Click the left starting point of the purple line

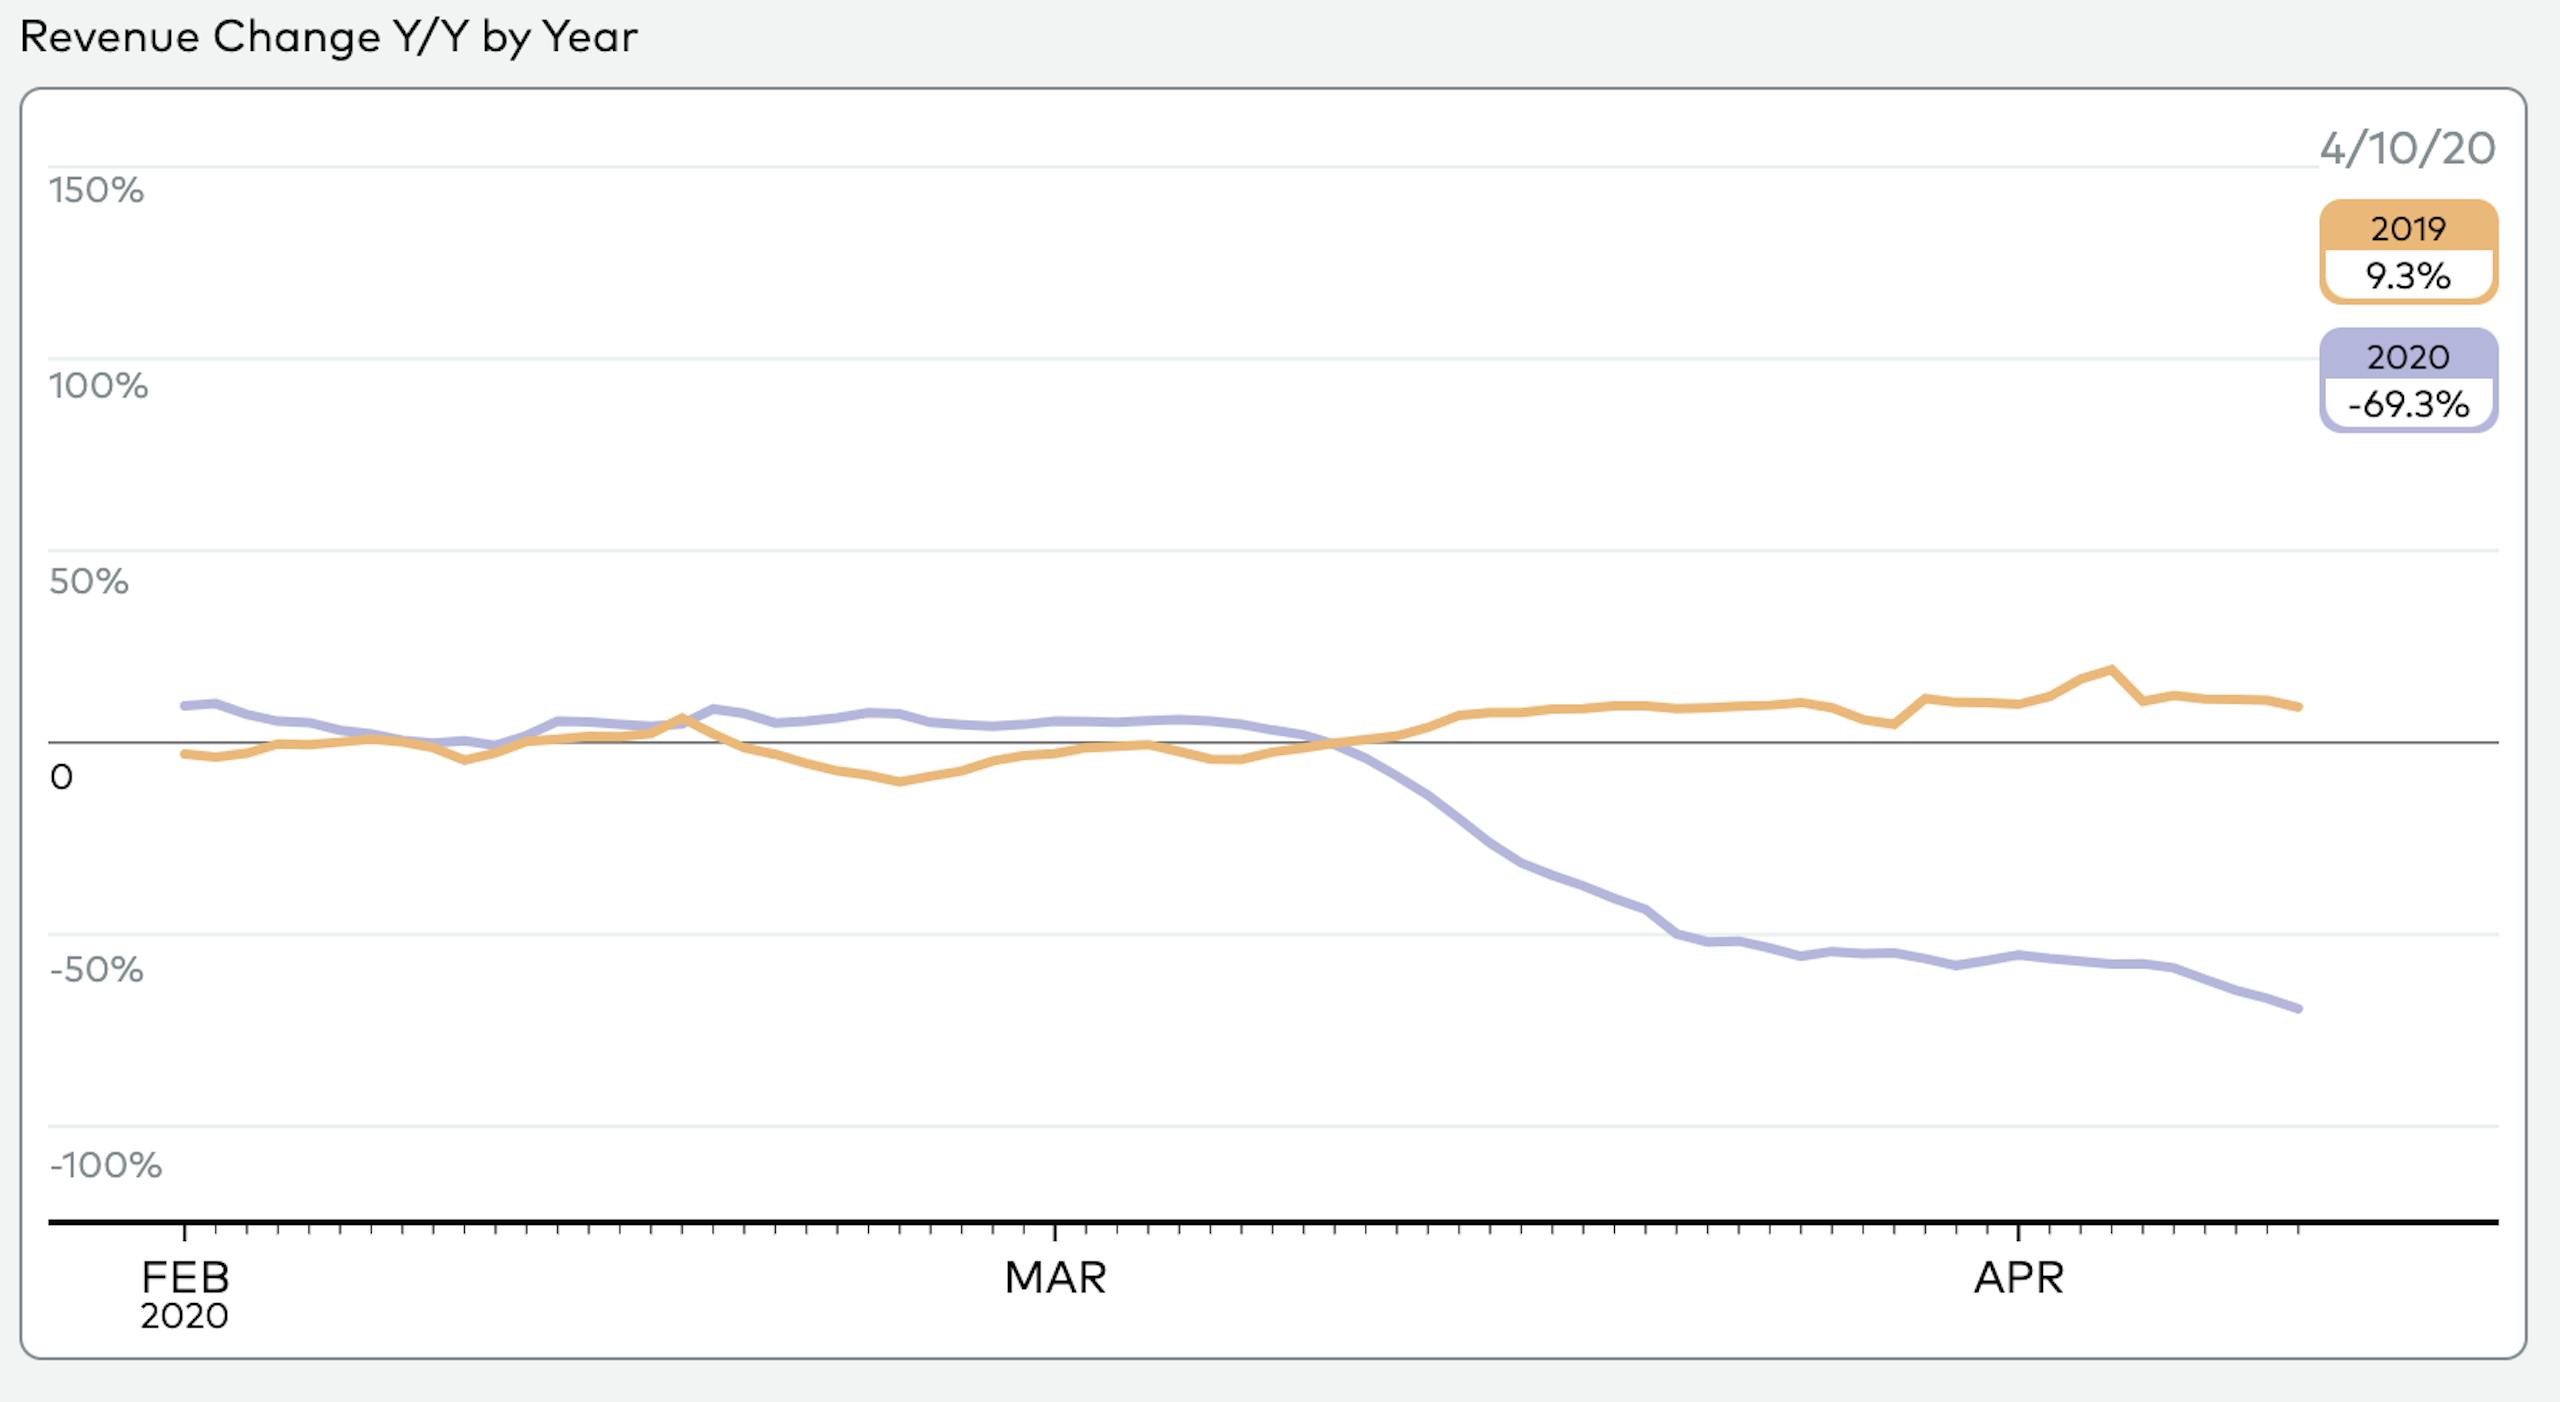184,706
